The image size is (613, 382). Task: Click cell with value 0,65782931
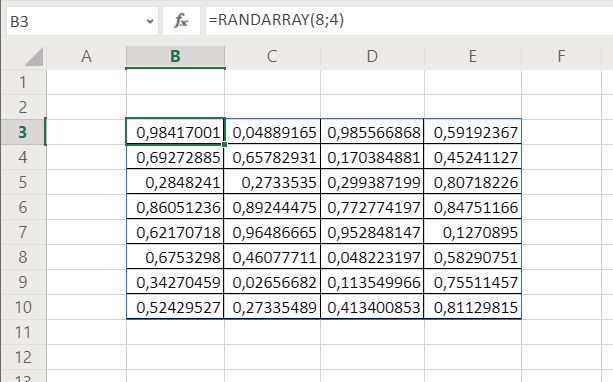point(272,157)
